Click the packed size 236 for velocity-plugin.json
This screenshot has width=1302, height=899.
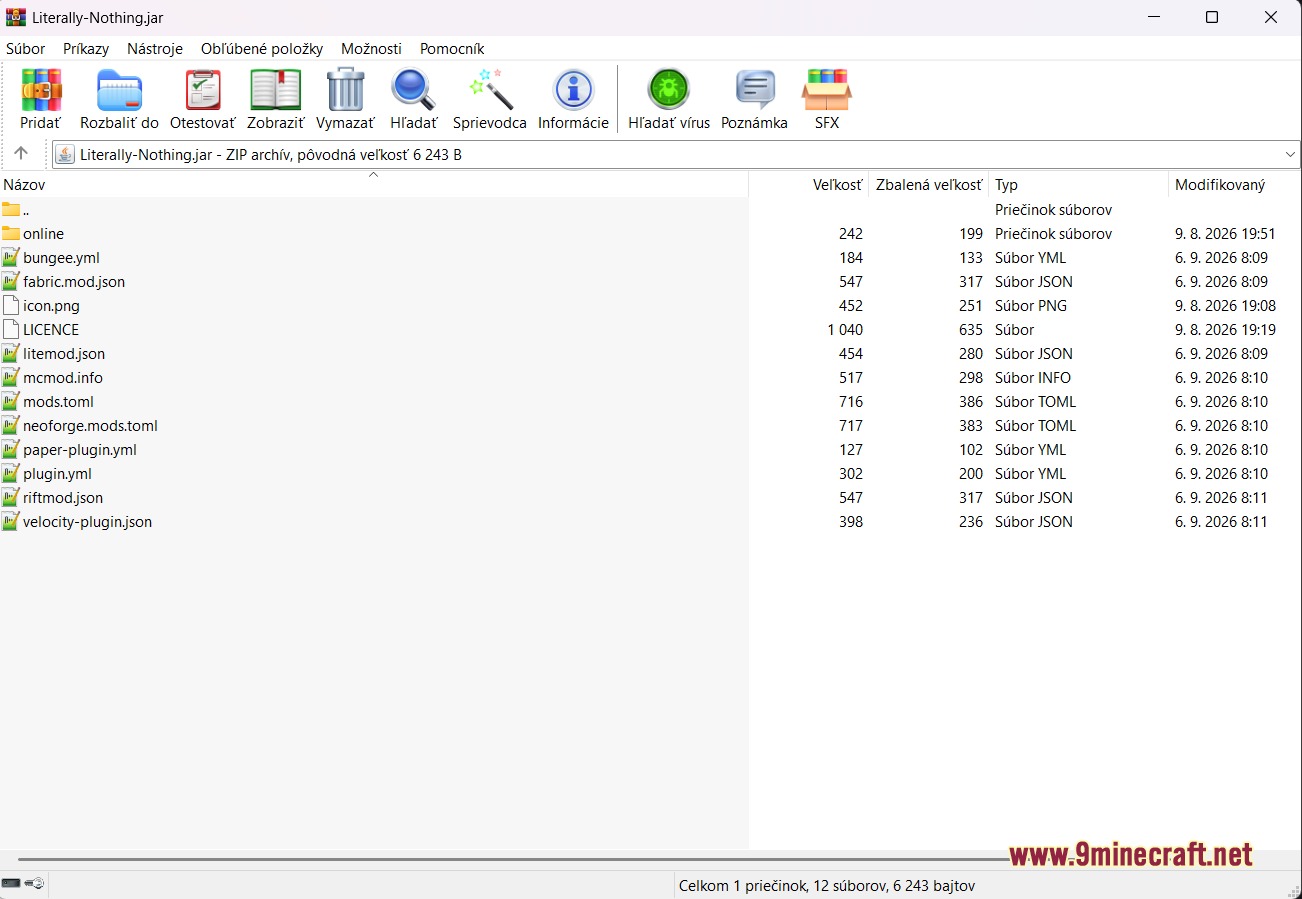click(x=971, y=522)
